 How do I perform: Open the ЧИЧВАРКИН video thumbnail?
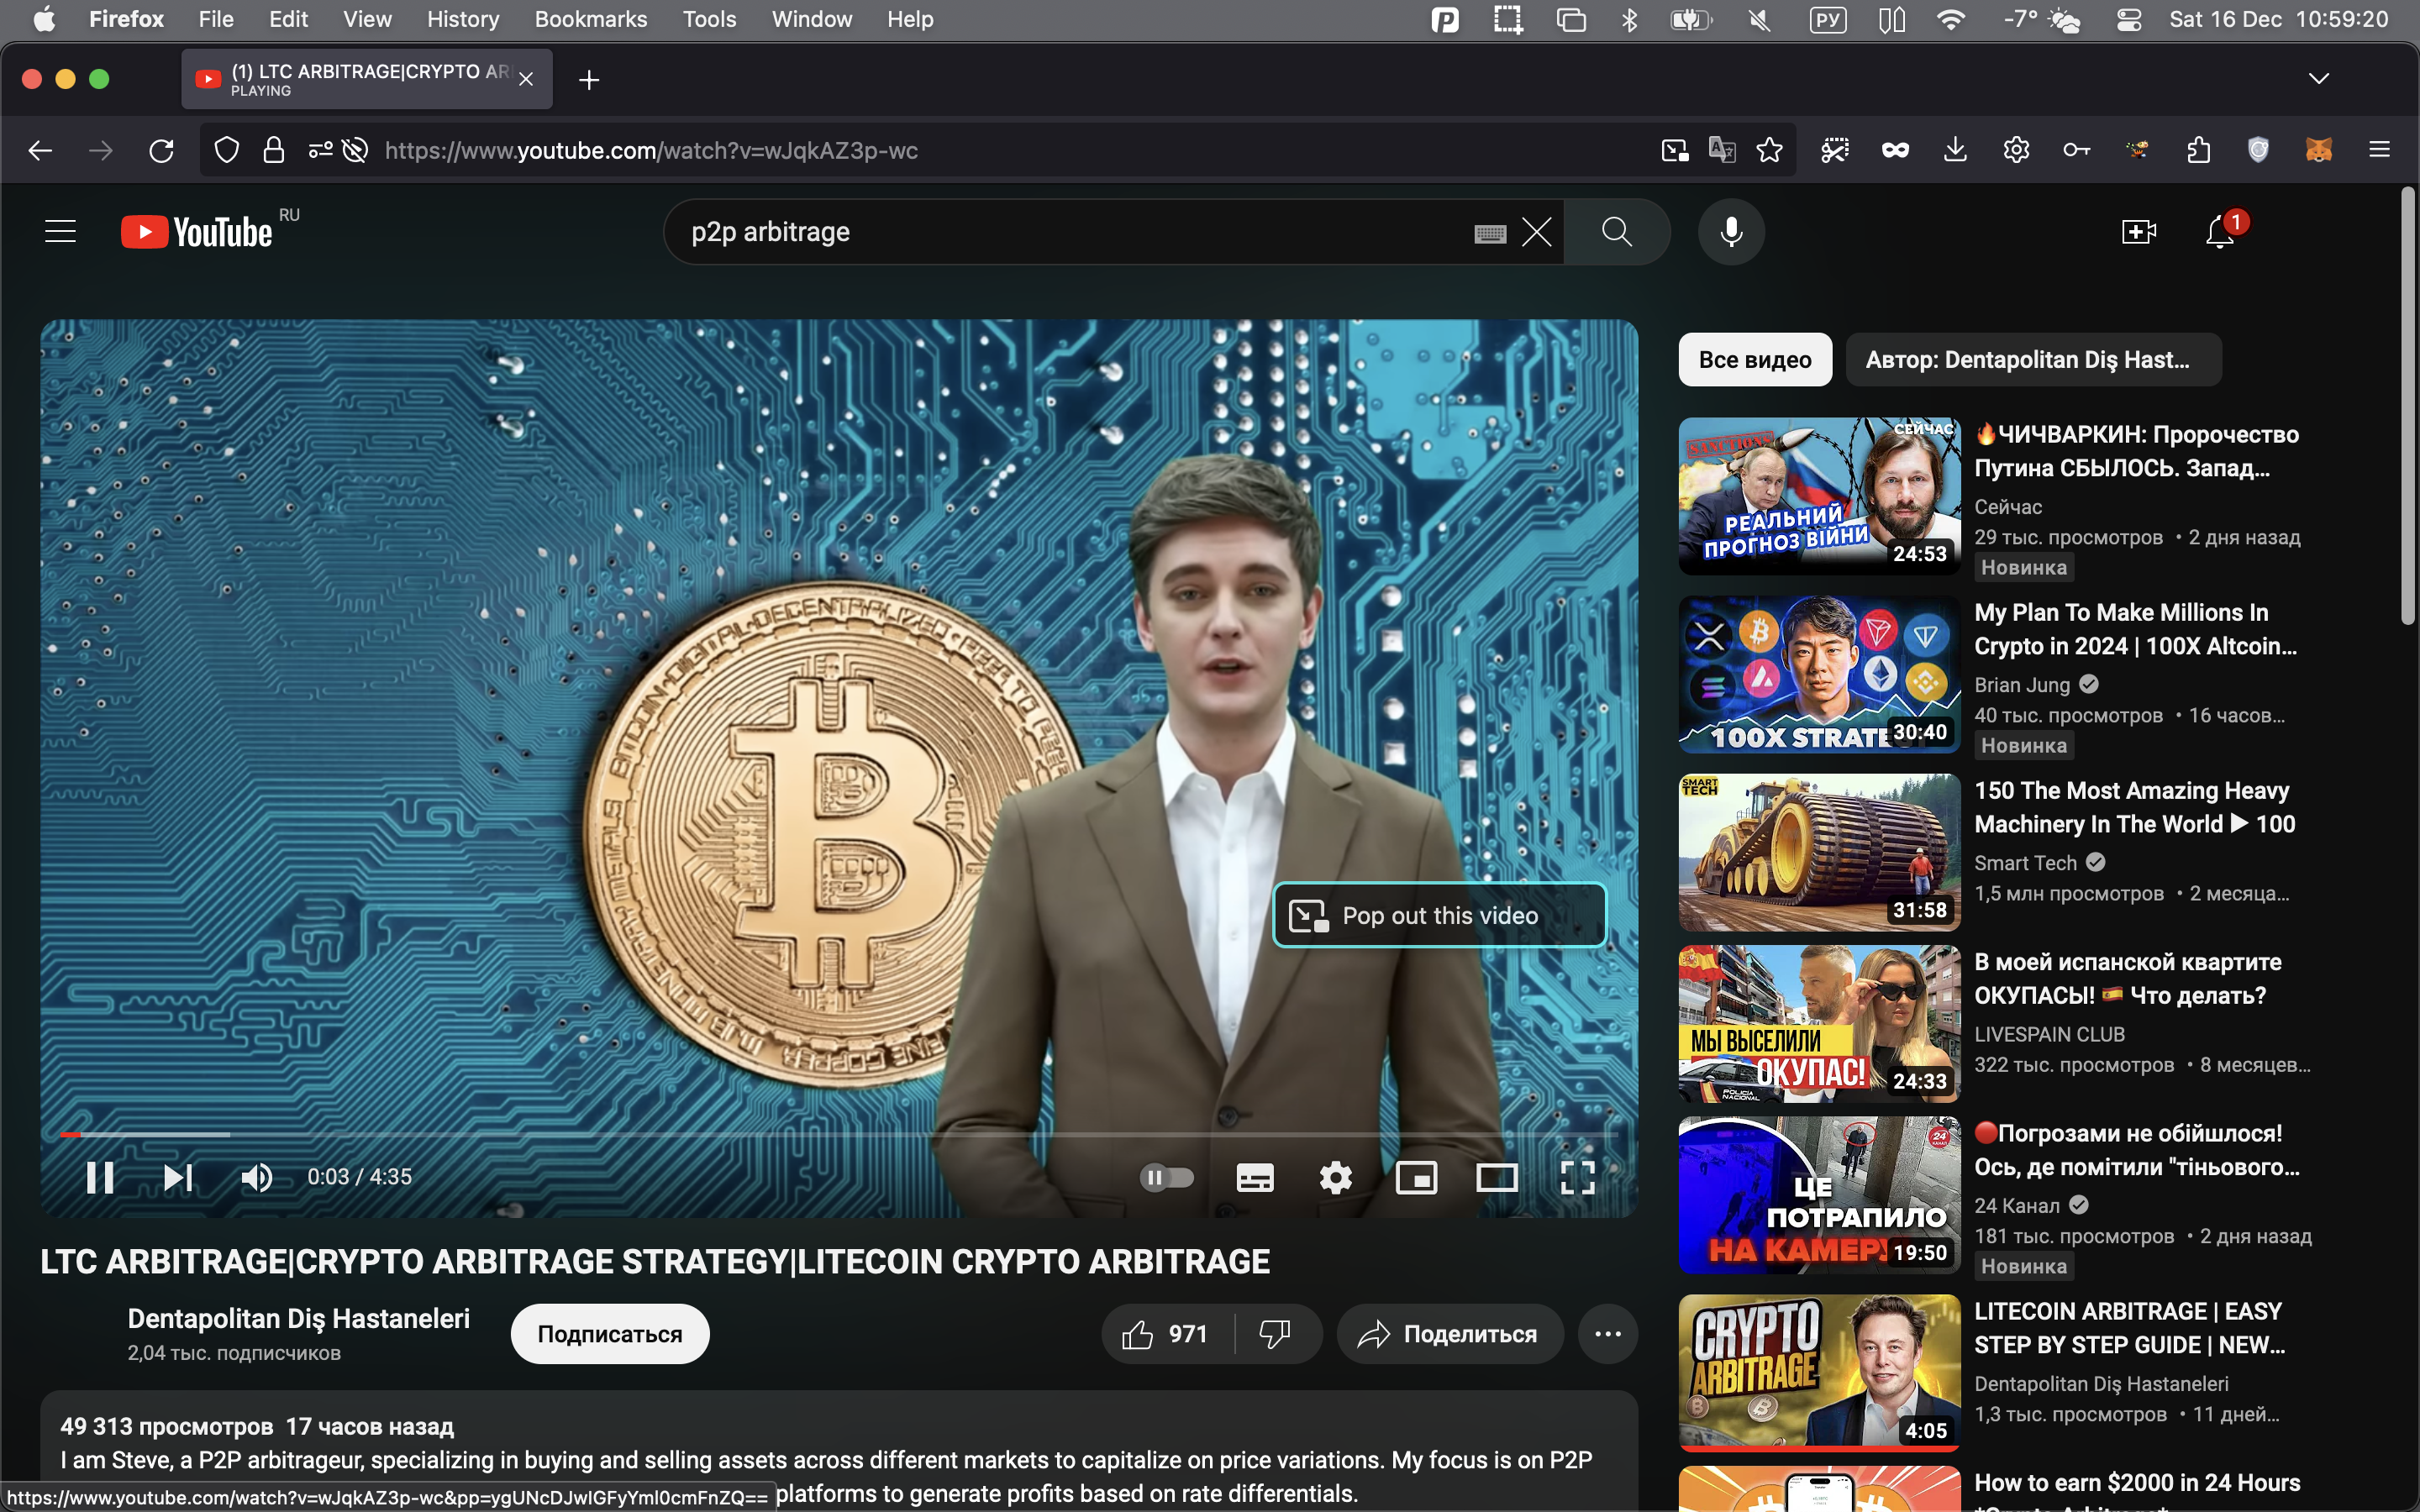point(1819,496)
